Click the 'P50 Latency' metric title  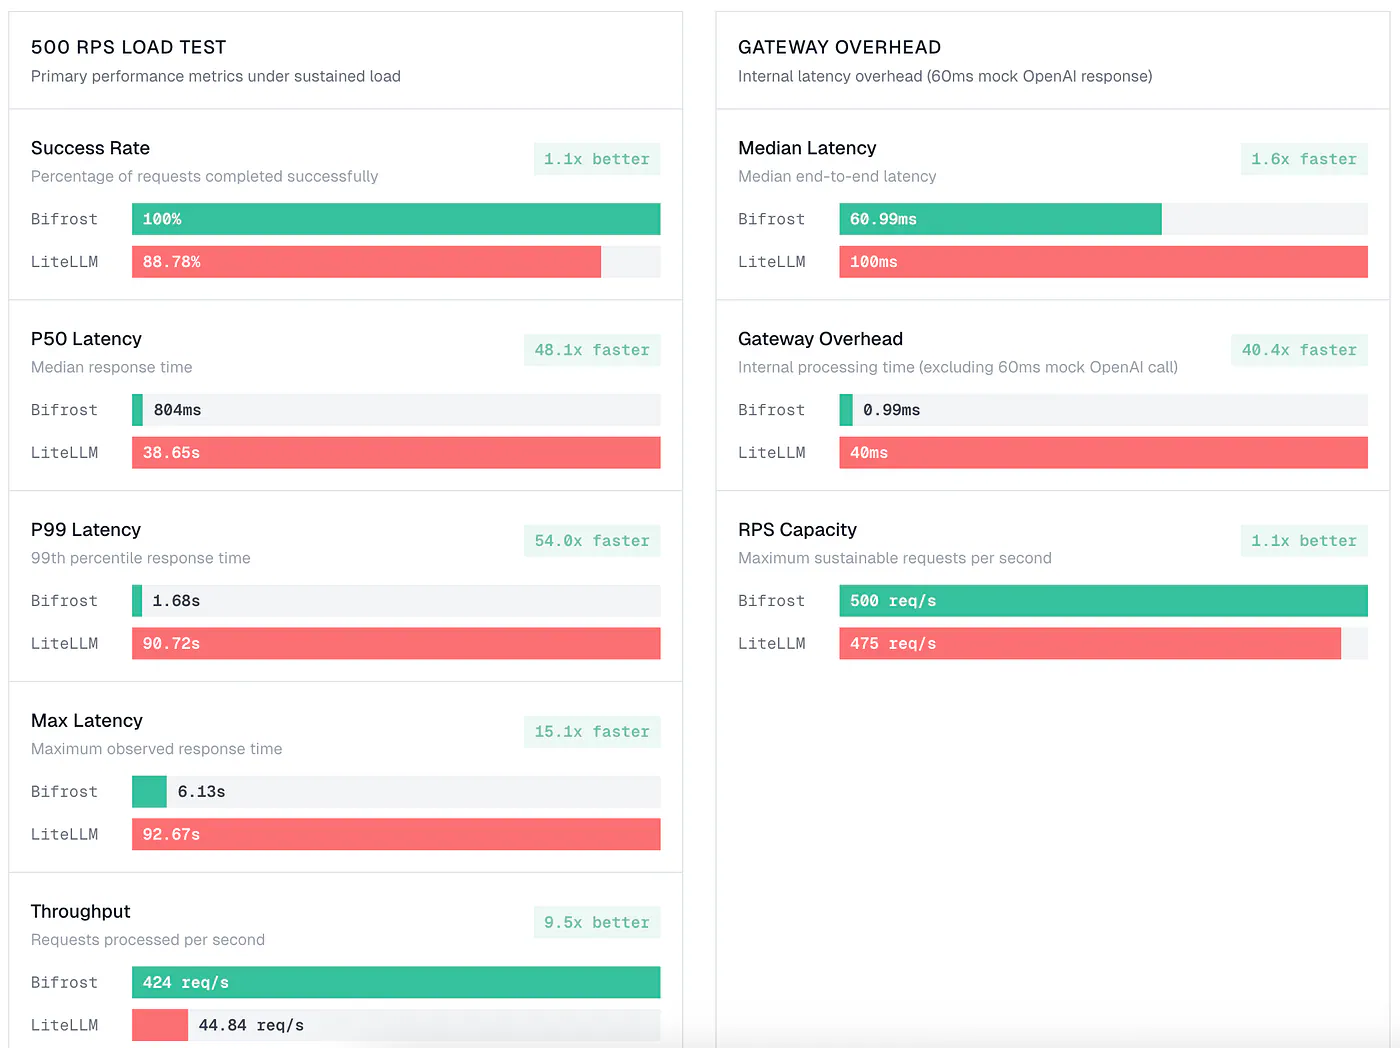coord(86,339)
